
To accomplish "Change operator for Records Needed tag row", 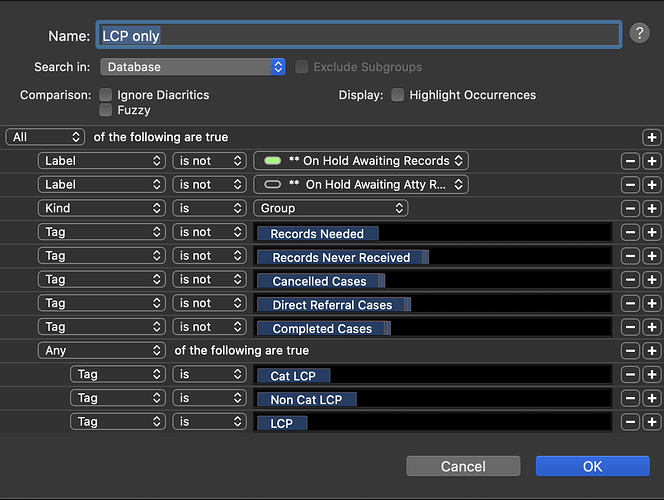I will tap(210, 232).
